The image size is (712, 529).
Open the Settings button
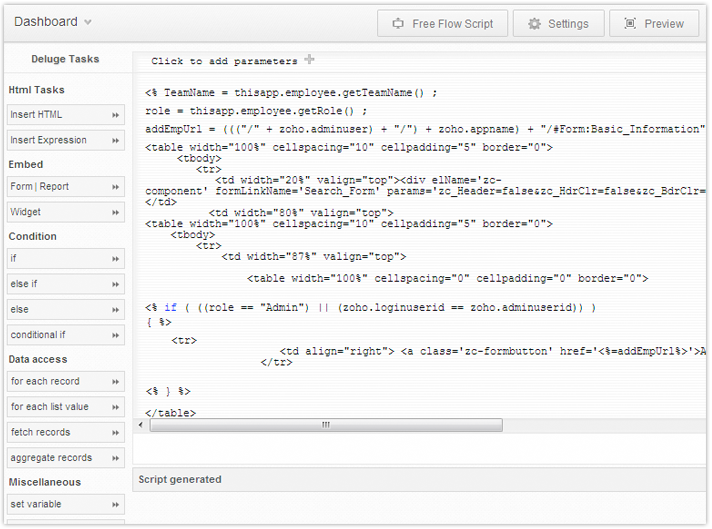(x=558, y=24)
